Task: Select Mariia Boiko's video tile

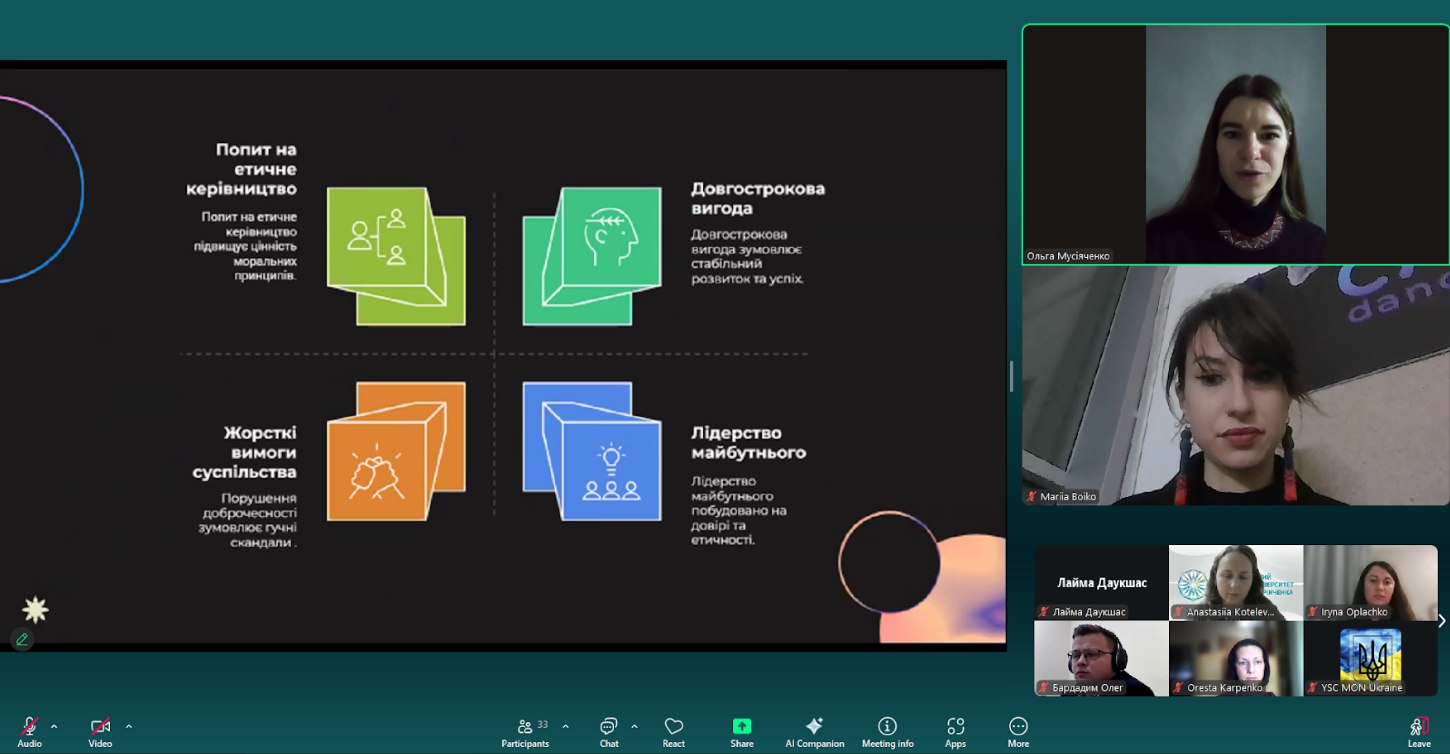Action: pyautogui.click(x=1235, y=385)
